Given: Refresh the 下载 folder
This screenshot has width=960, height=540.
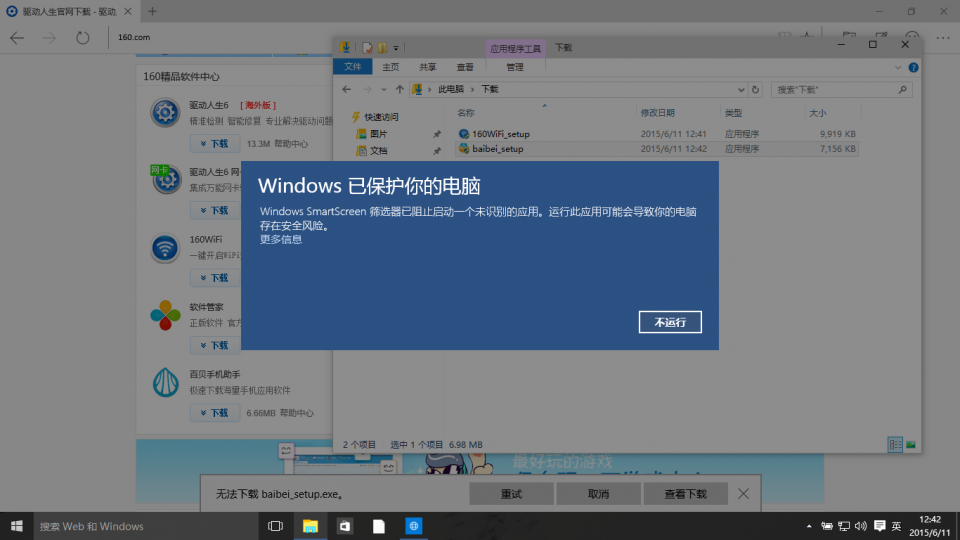Looking at the screenshot, I should (x=755, y=89).
